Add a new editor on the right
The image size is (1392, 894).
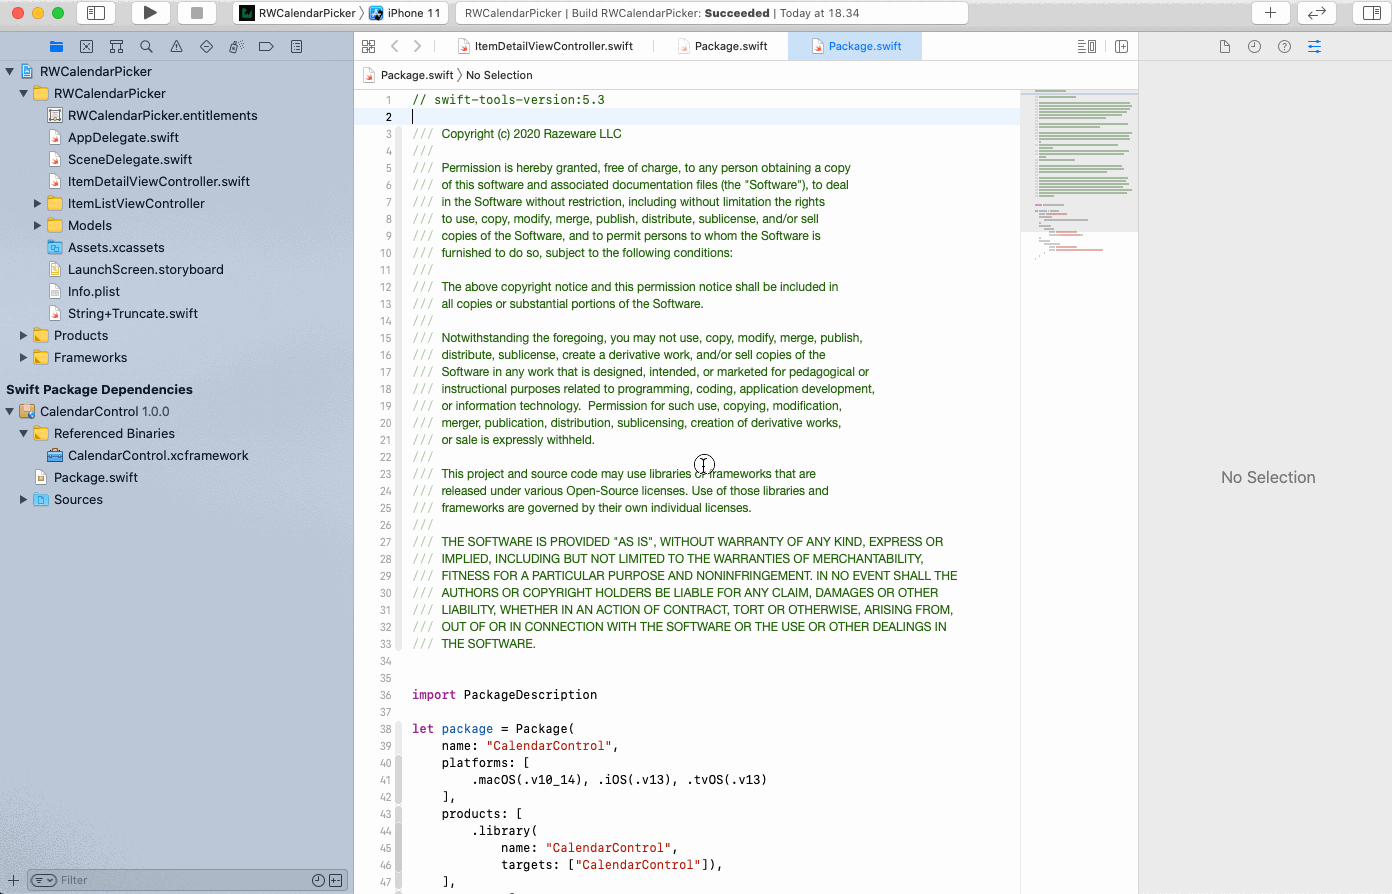(x=1121, y=46)
